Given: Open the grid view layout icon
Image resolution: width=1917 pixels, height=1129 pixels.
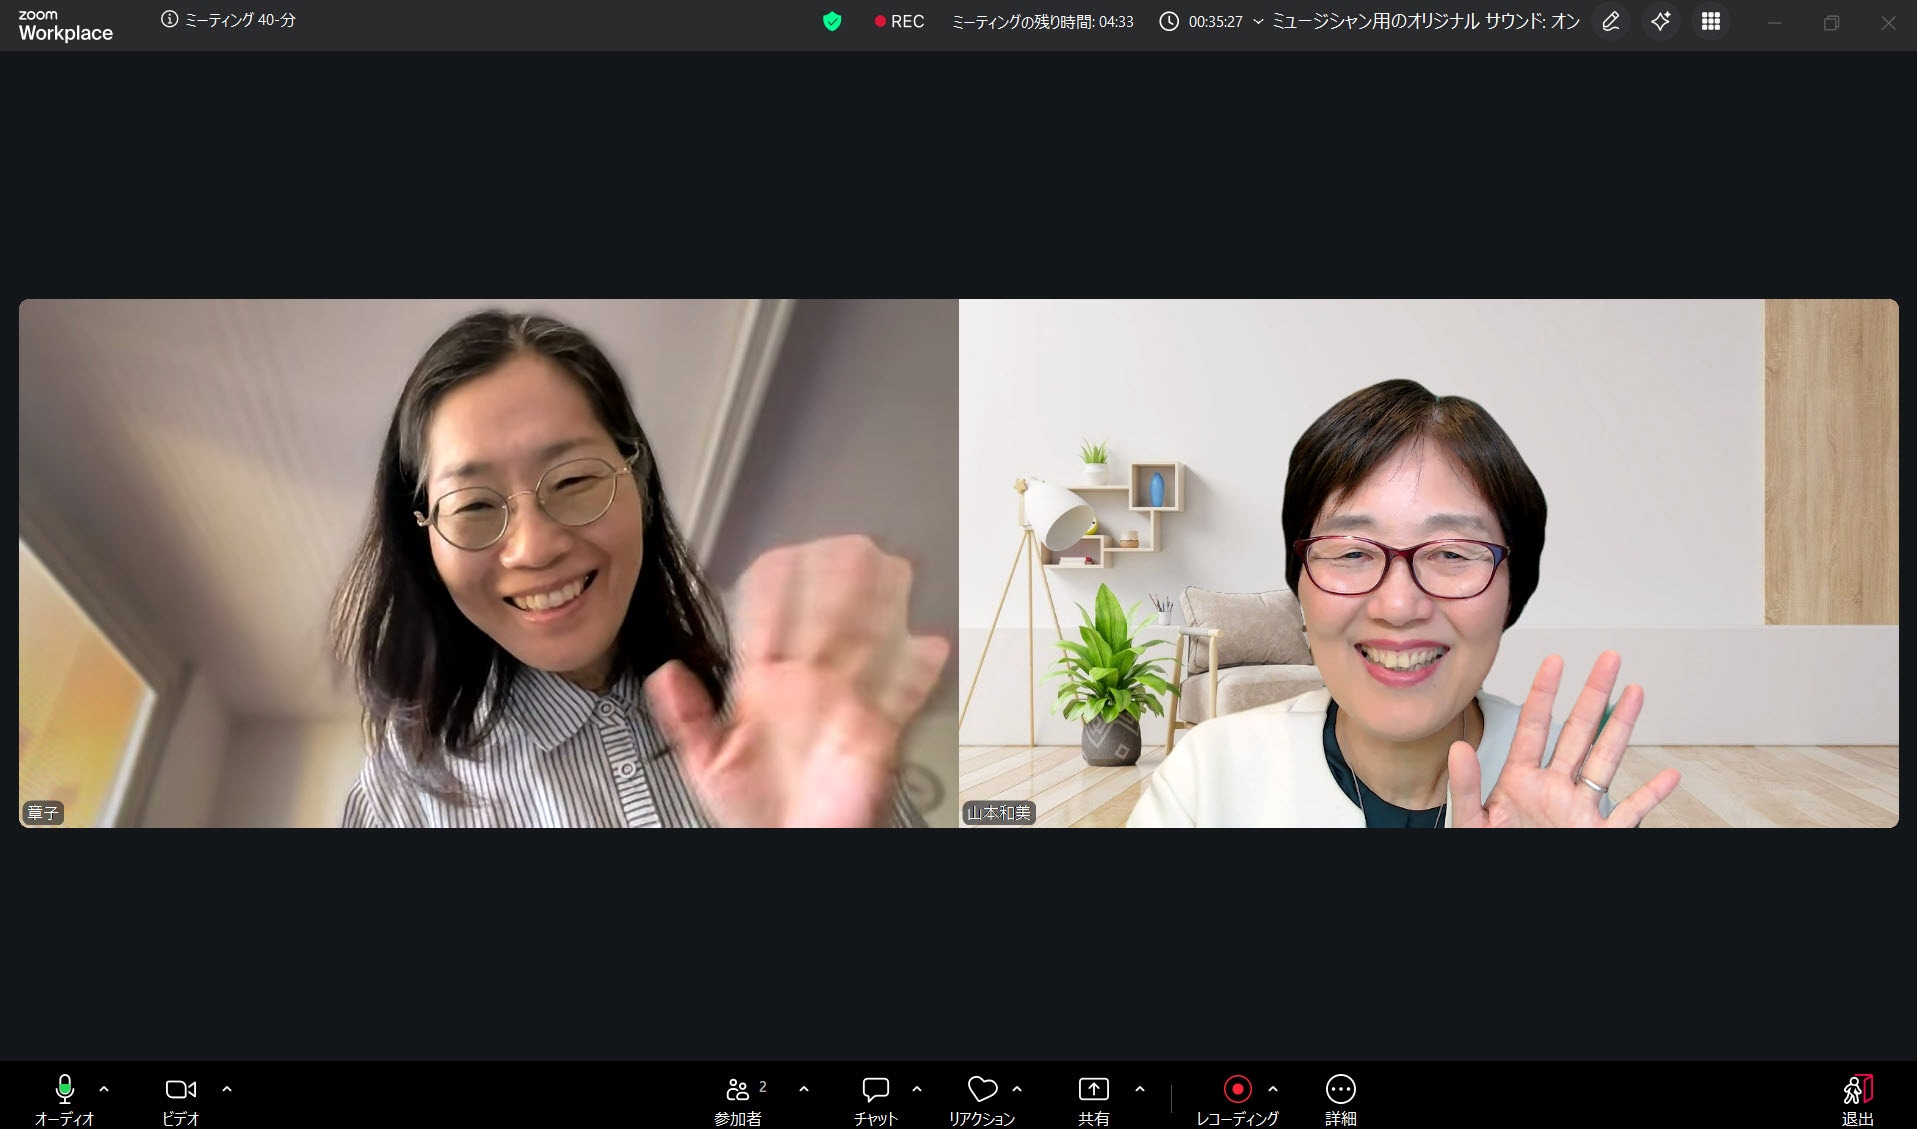Looking at the screenshot, I should click(1711, 21).
